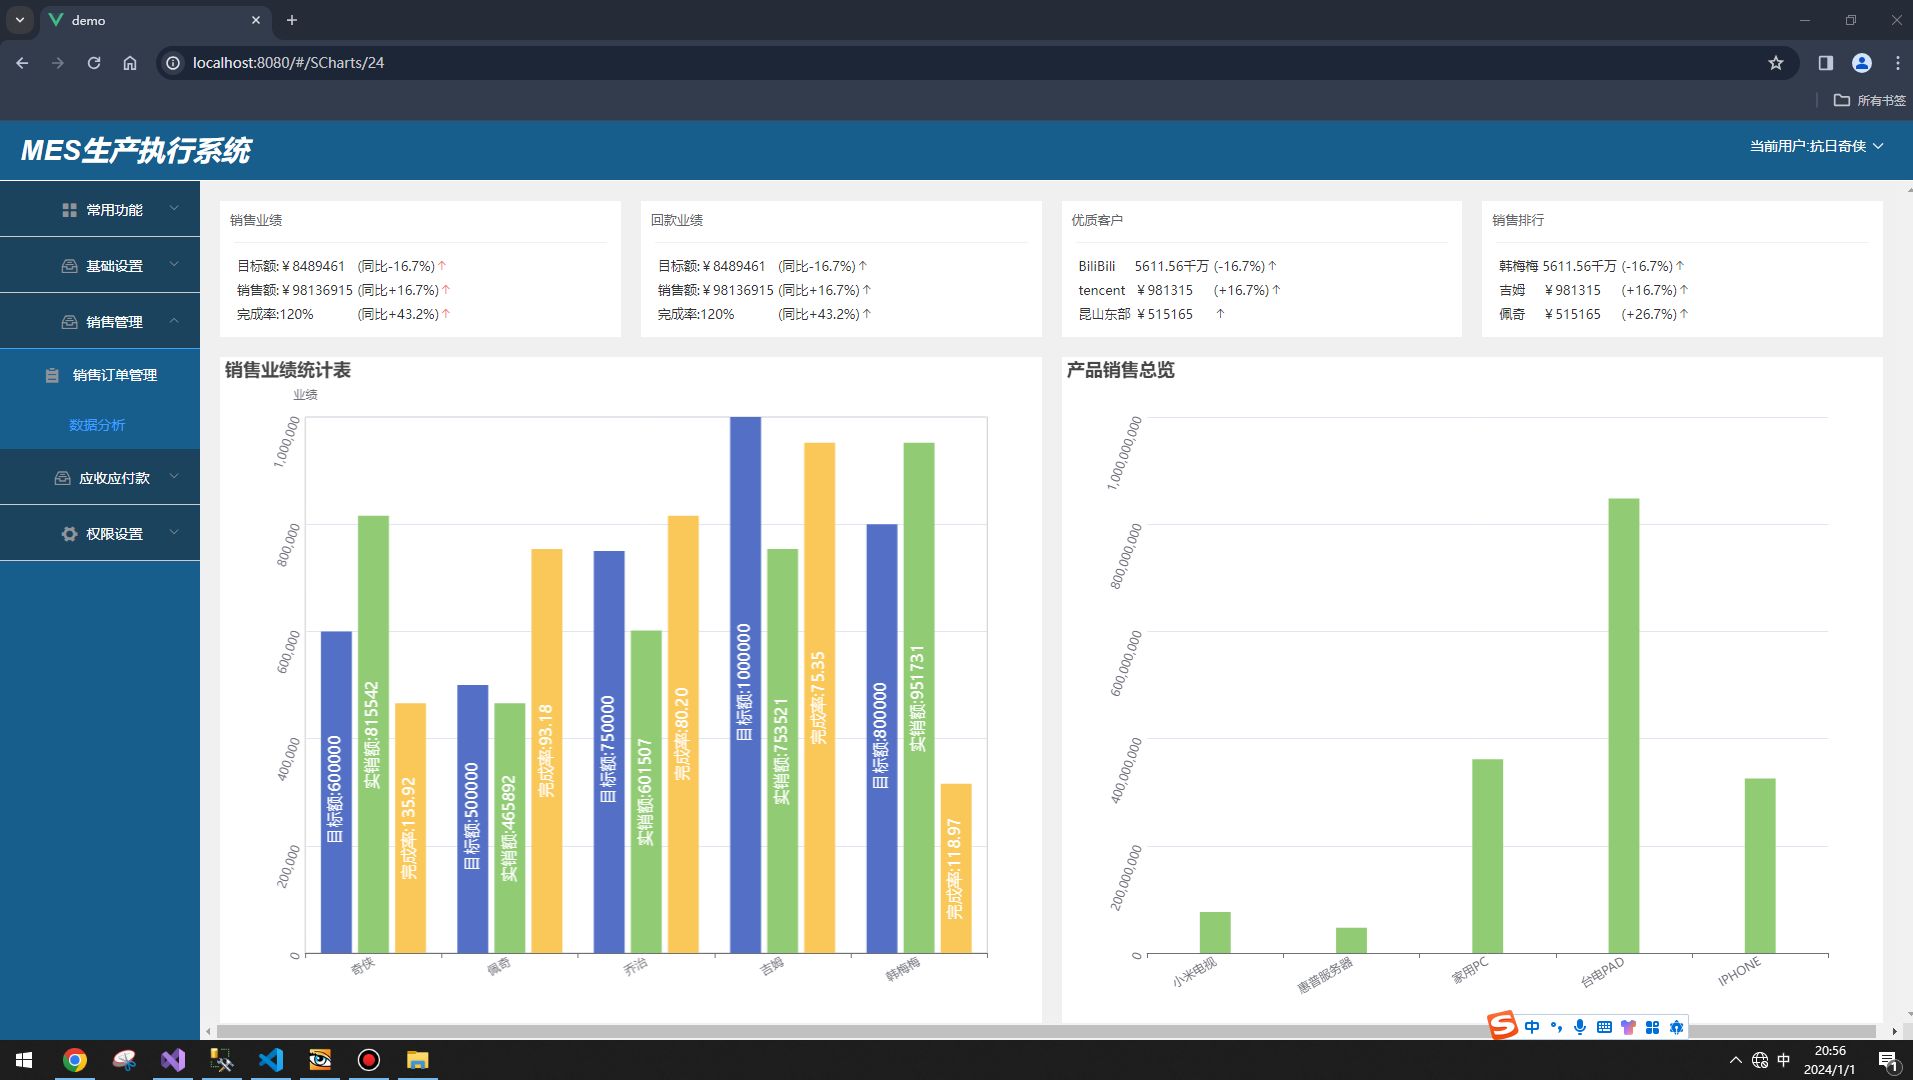Click the browser back arrow
1913x1080 pixels.
(22, 63)
